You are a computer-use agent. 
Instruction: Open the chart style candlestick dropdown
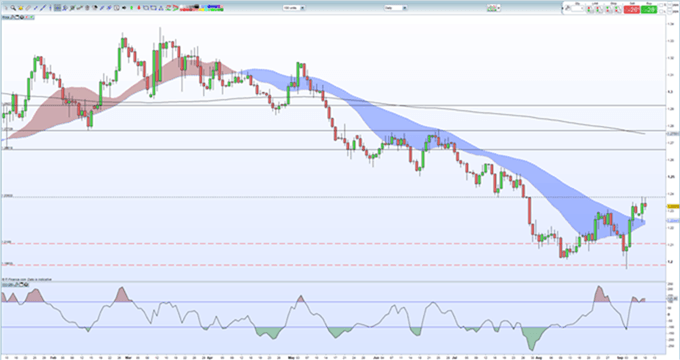(x=494, y=8)
